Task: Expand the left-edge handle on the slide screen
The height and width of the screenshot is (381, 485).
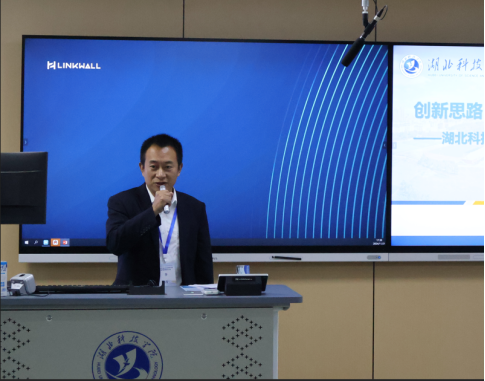Action: coord(395,145)
